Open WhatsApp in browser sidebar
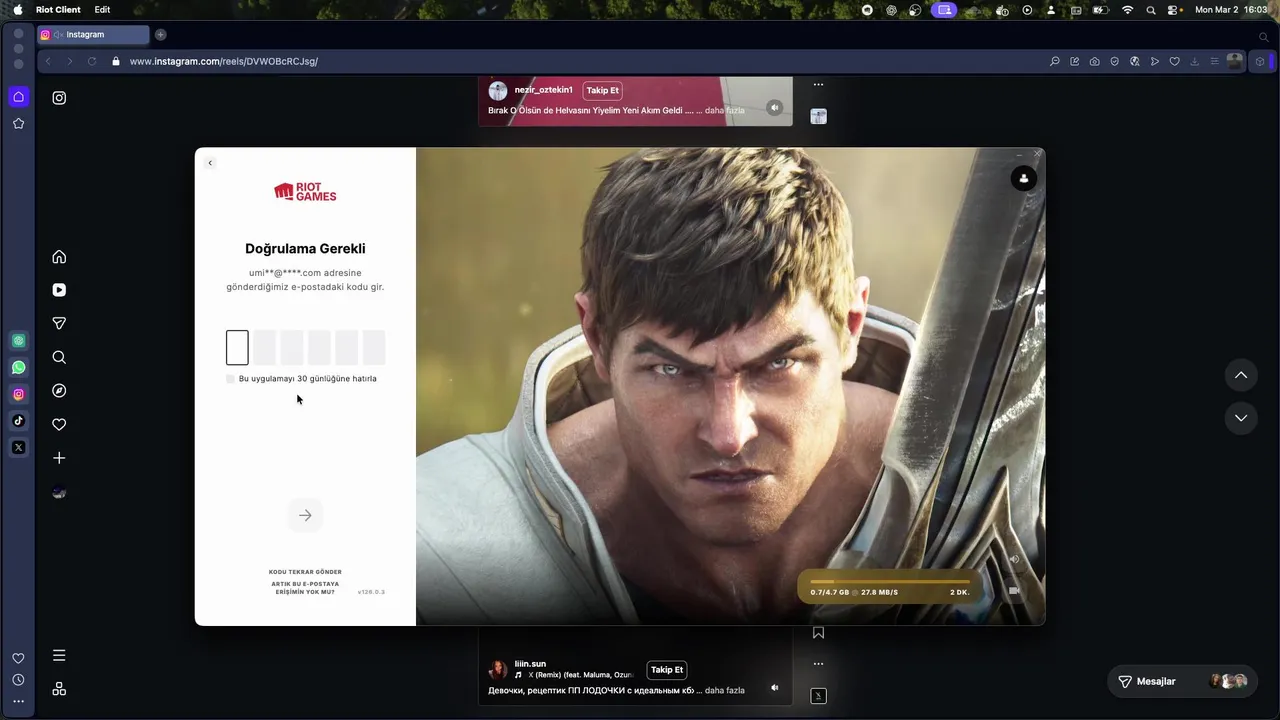Viewport: 1280px width, 720px height. point(18,367)
